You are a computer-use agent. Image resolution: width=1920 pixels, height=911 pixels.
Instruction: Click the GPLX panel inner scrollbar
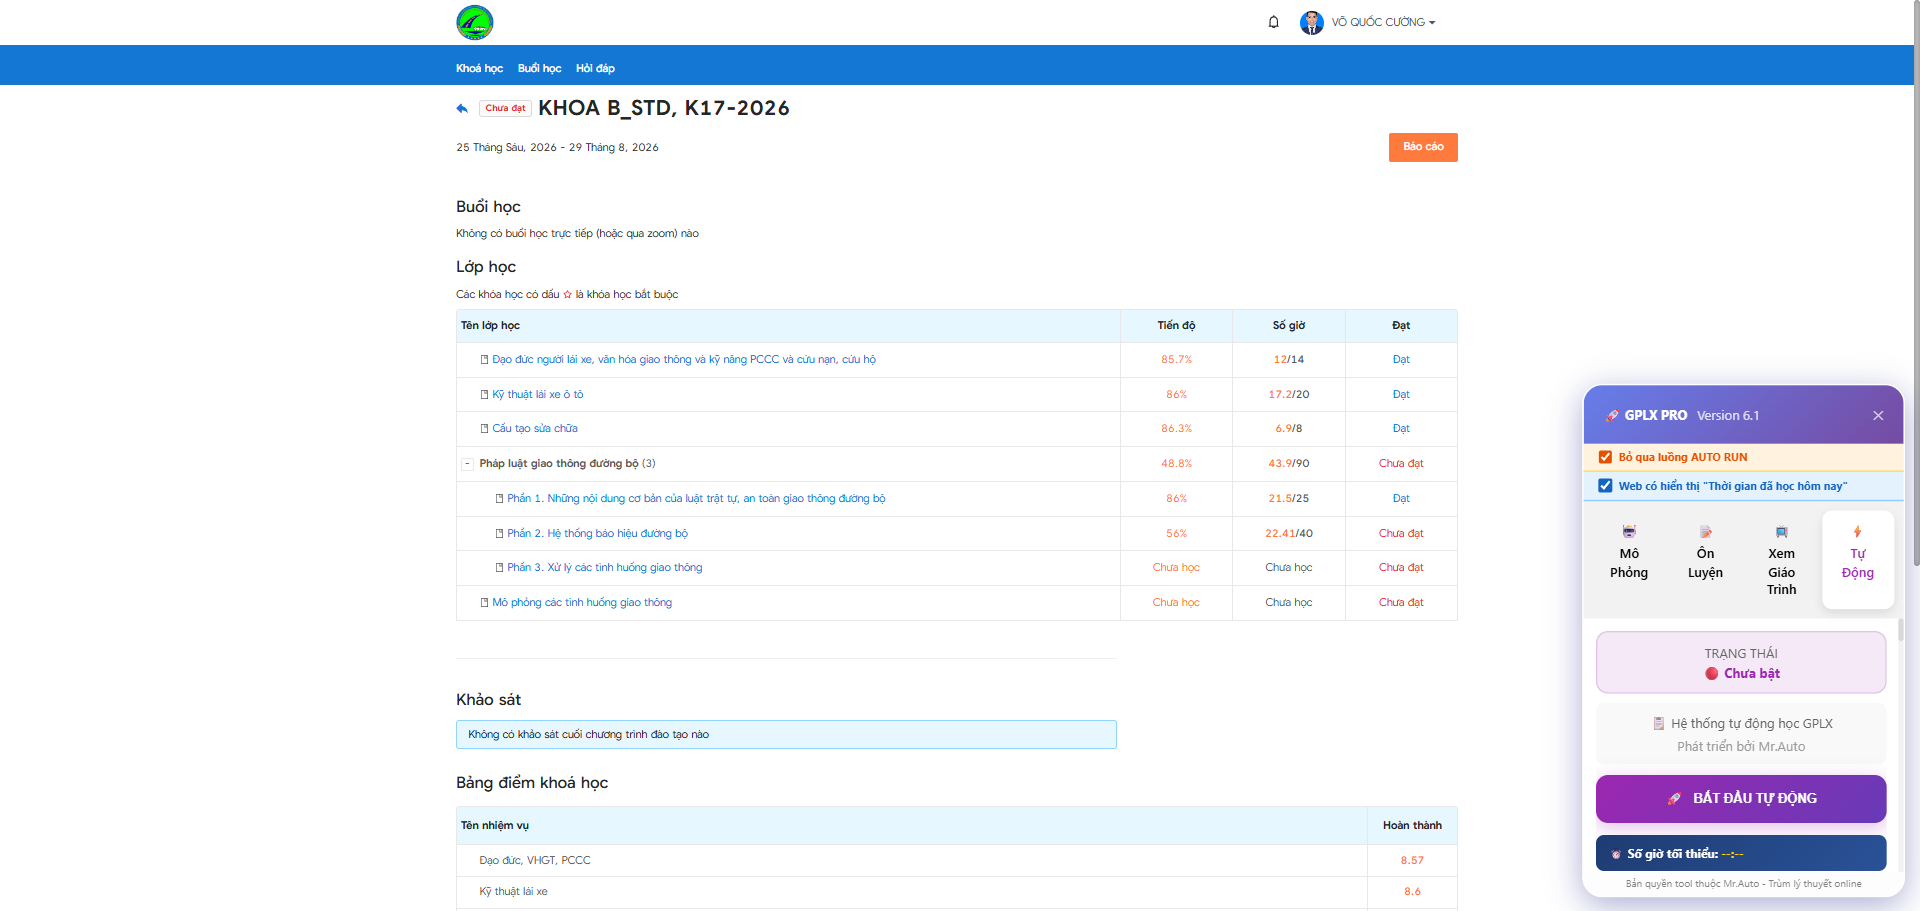1900,630
